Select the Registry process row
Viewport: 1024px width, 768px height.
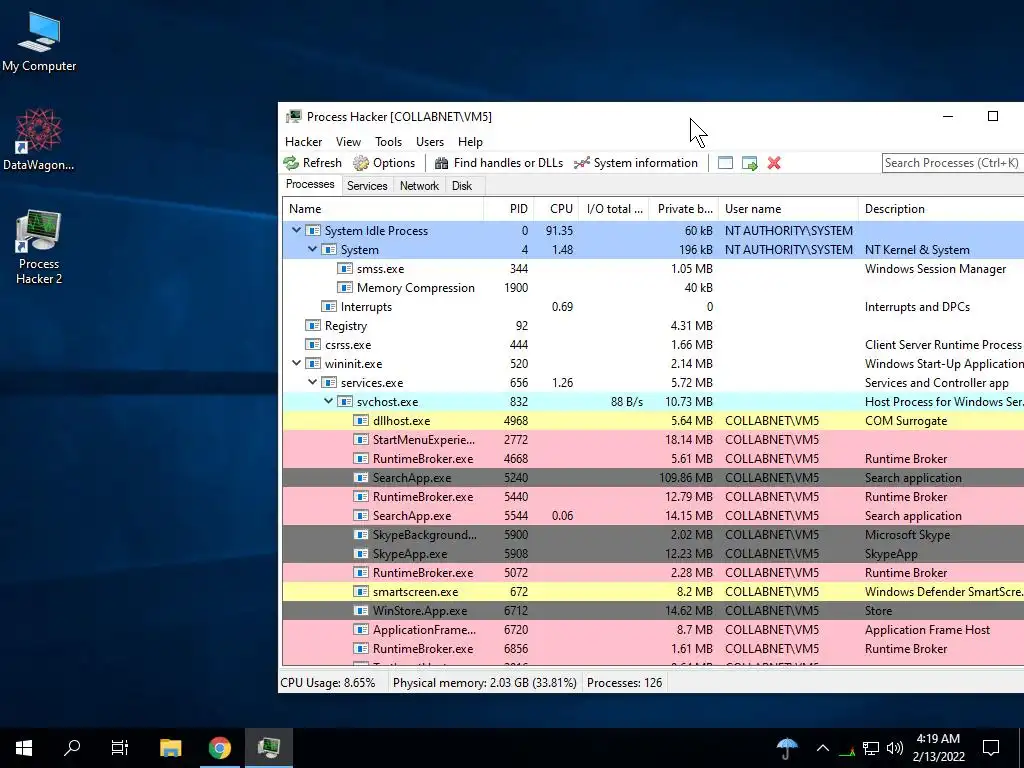click(x=653, y=325)
